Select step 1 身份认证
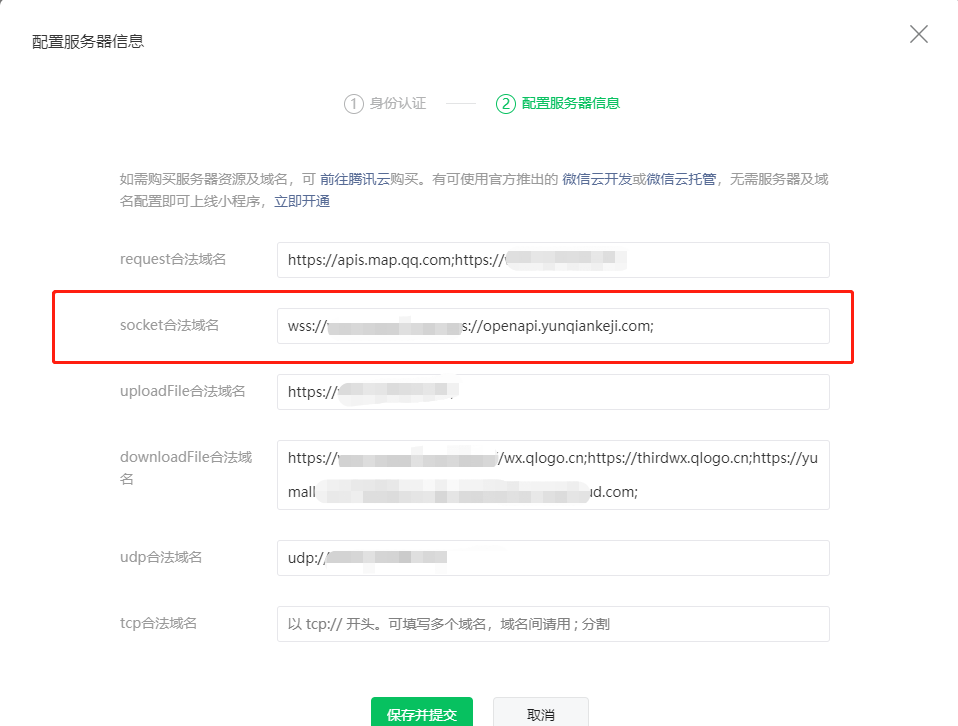 coord(385,103)
